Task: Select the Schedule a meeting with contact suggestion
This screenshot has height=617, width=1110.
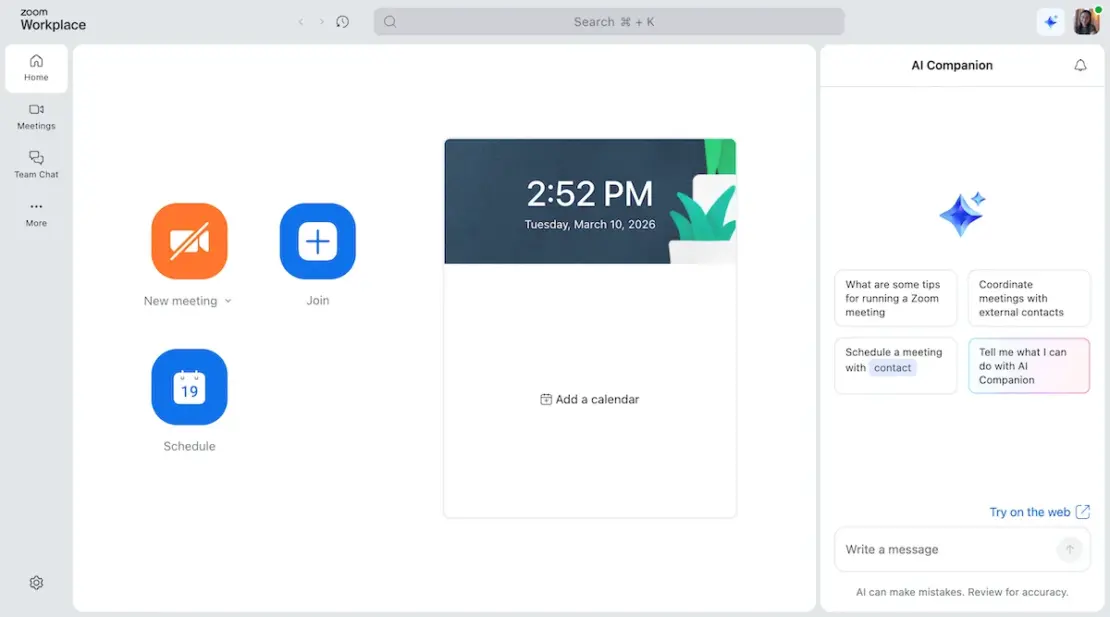Action: tap(895, 366)
